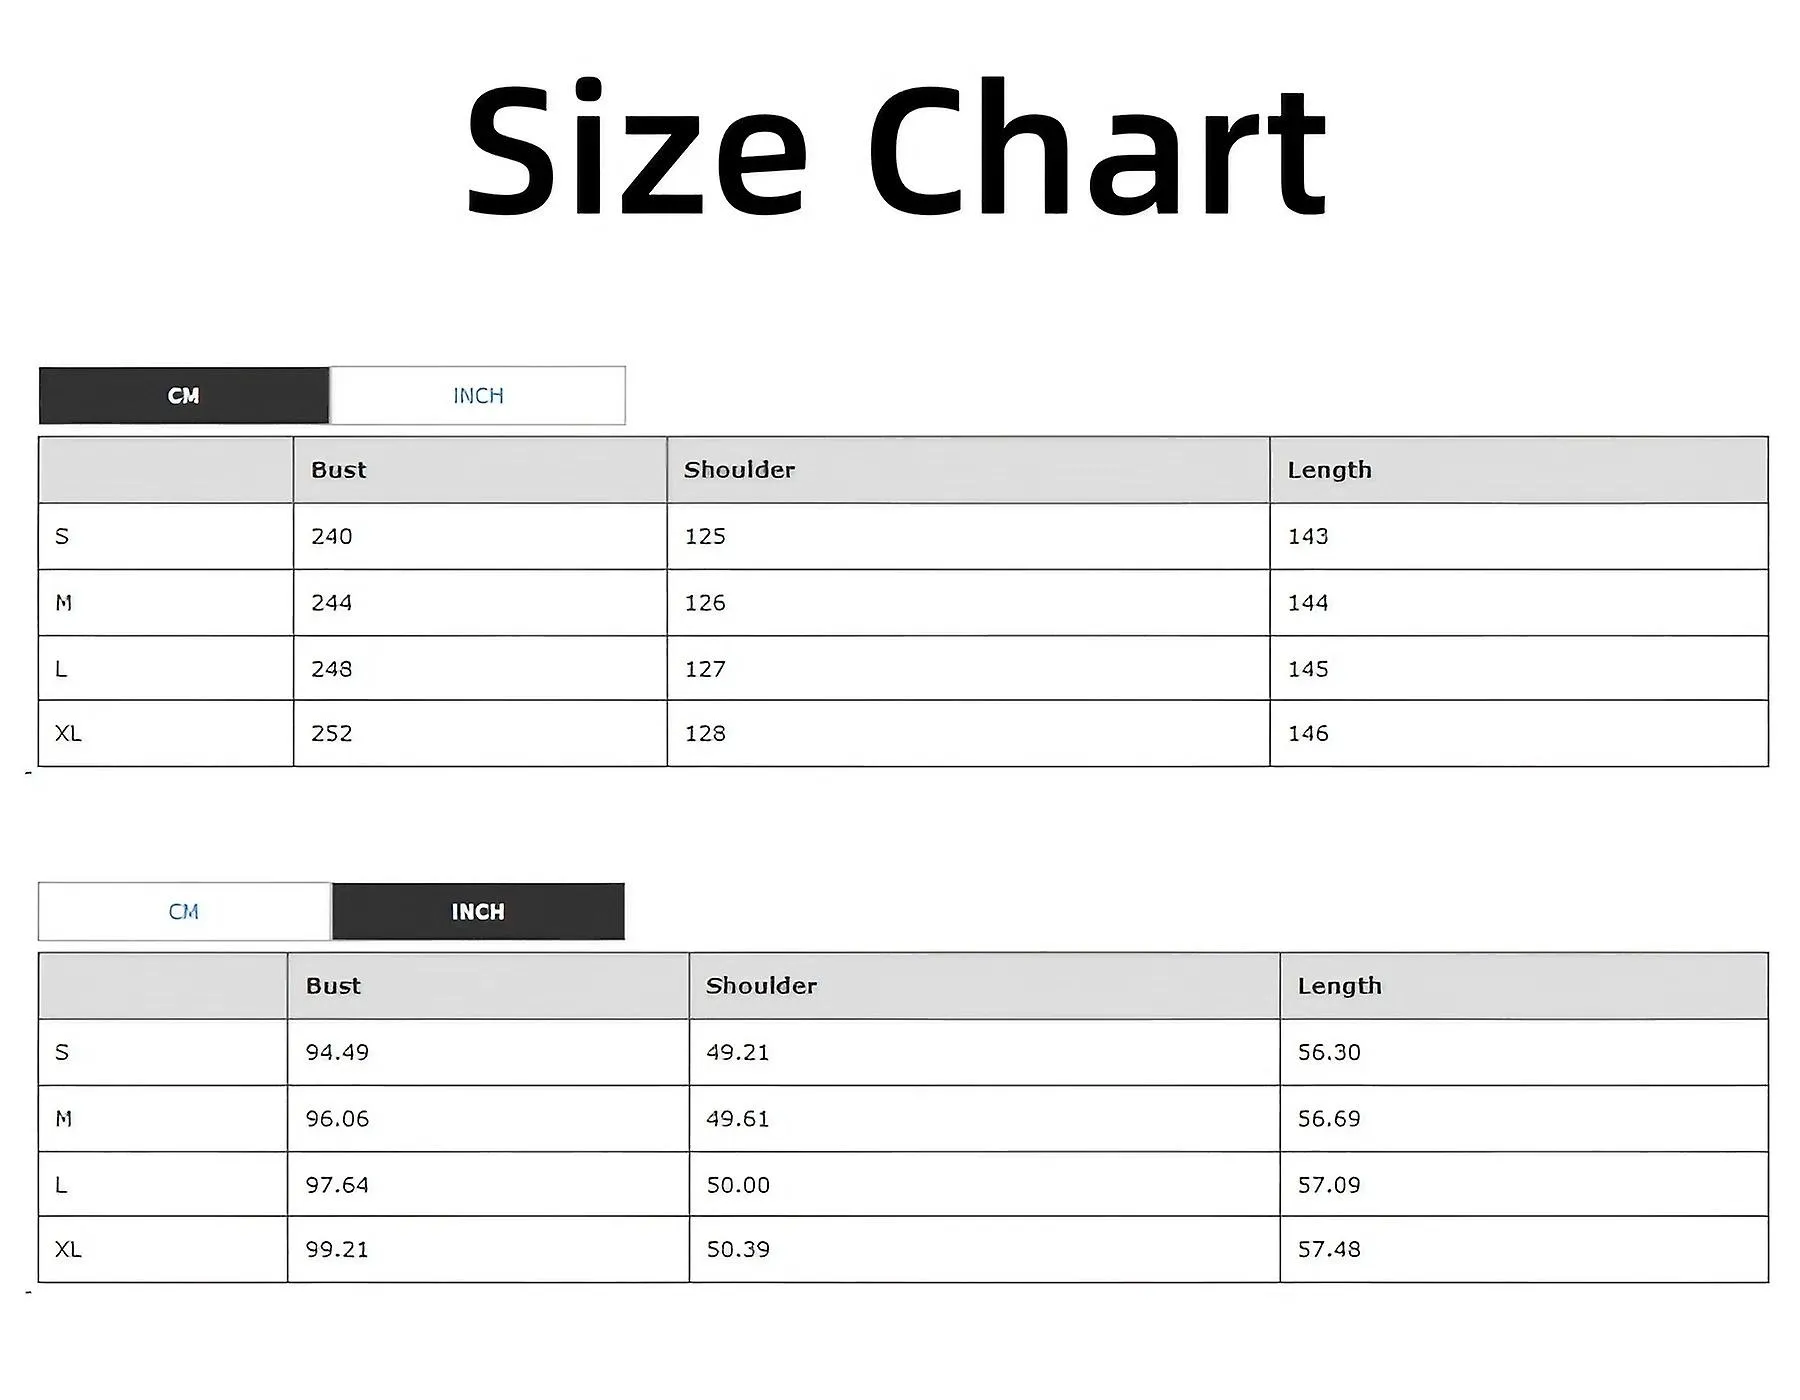This screenshot has height=1400, width=1800.
Task: Click the shoulder cell showing 50.00
Action: coord(984,1185)
